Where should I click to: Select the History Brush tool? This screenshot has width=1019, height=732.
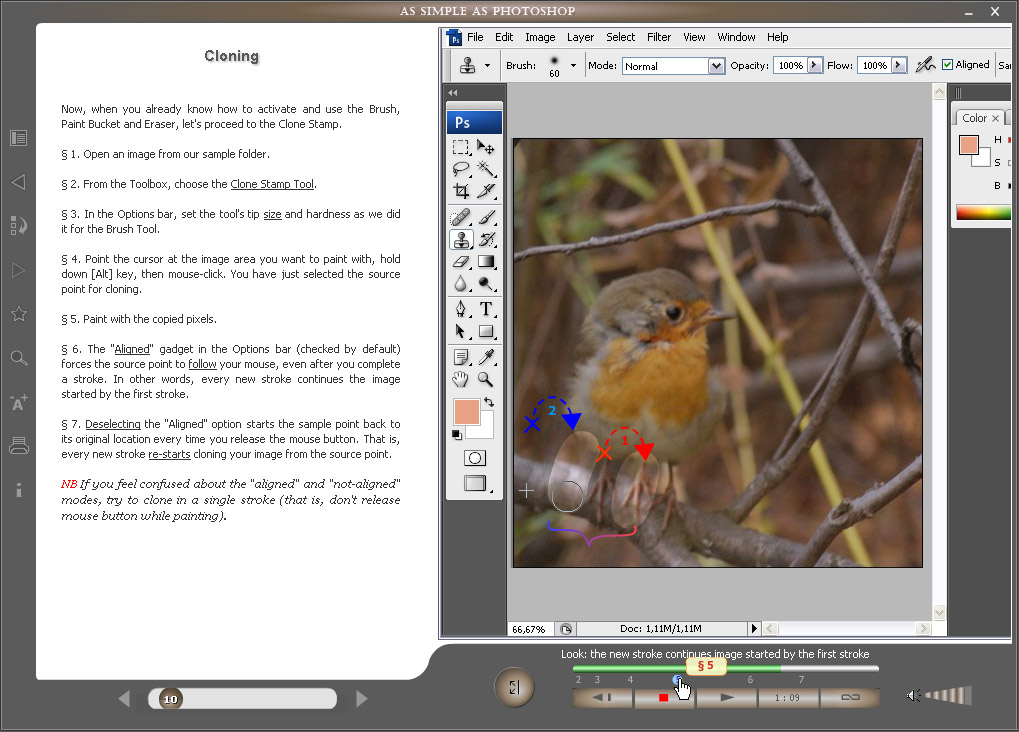coord(485,239)
